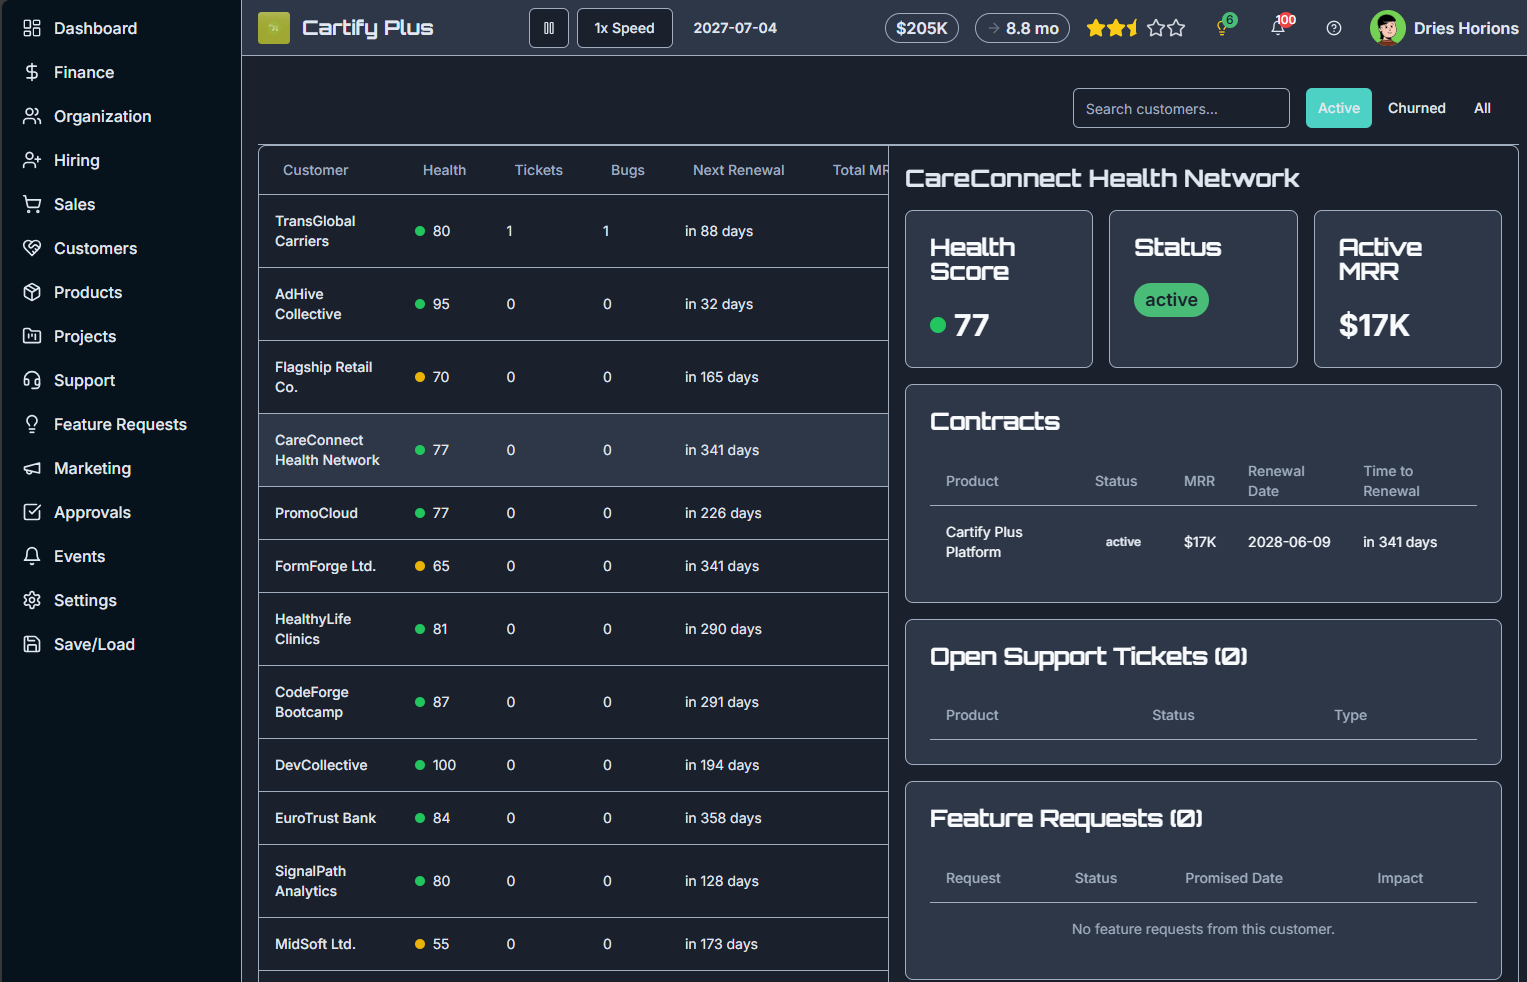Click the Support headset icon
Screen dimensions: 1527x982
tap(32, 380)
